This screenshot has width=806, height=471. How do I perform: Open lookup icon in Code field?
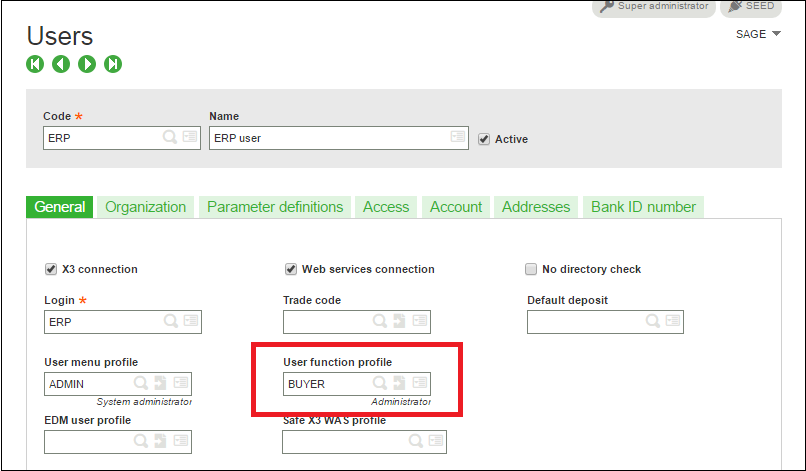tap(170, 137)
